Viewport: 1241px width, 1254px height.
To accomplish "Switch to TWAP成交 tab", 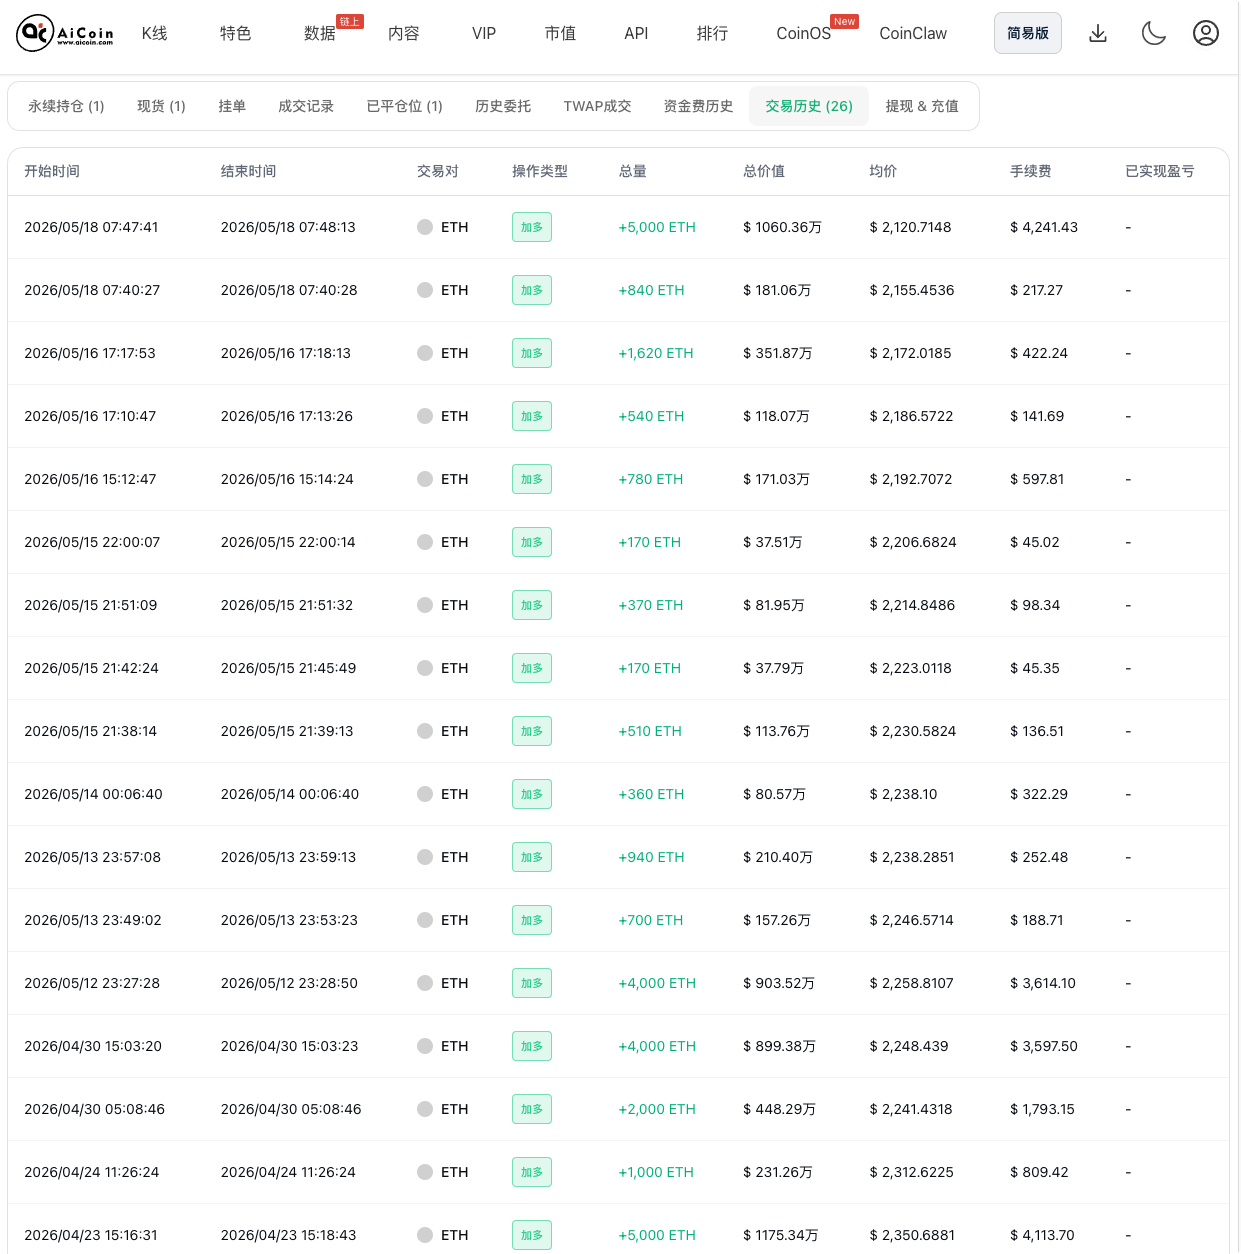I will coord(597,106).
